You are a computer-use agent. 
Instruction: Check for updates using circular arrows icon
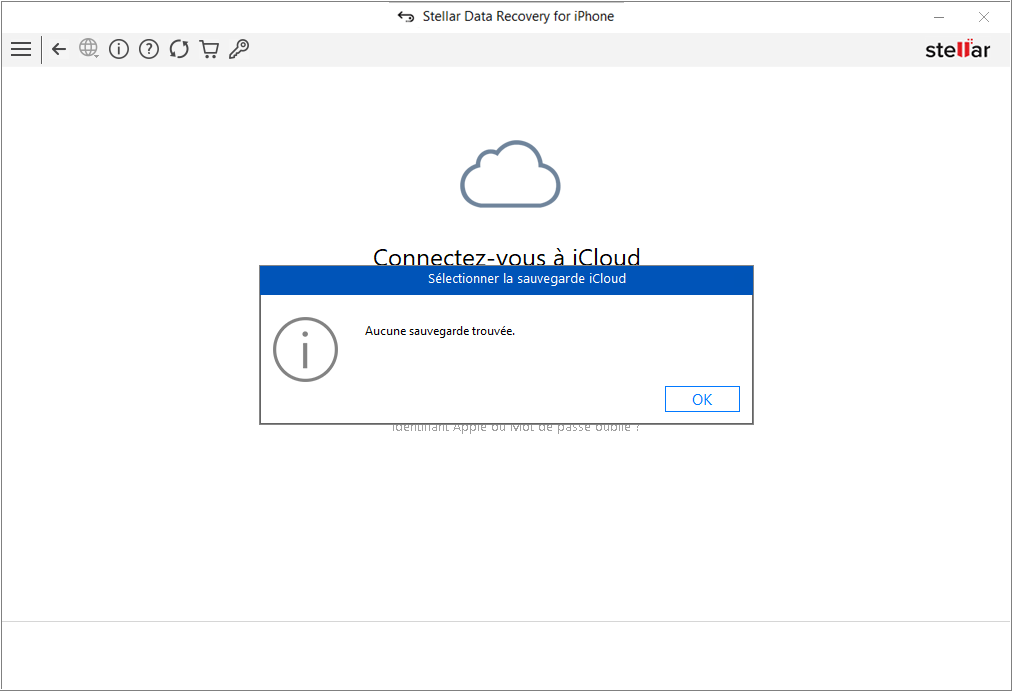coord(179,49)
